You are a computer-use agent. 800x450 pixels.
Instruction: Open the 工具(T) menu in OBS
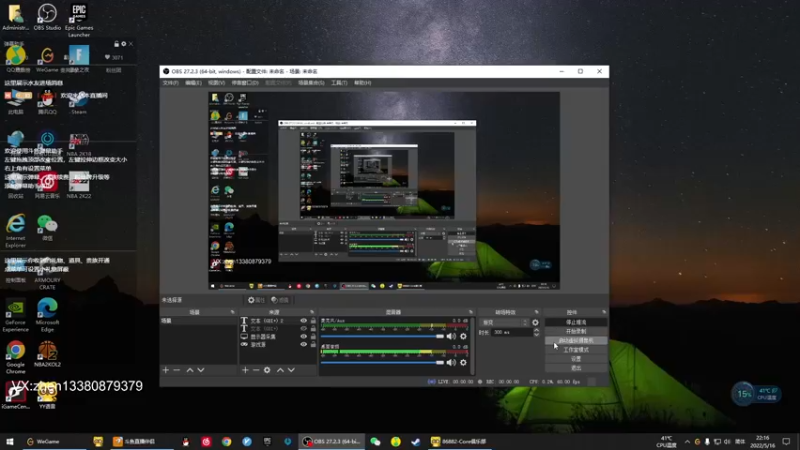tap(339, 83)
